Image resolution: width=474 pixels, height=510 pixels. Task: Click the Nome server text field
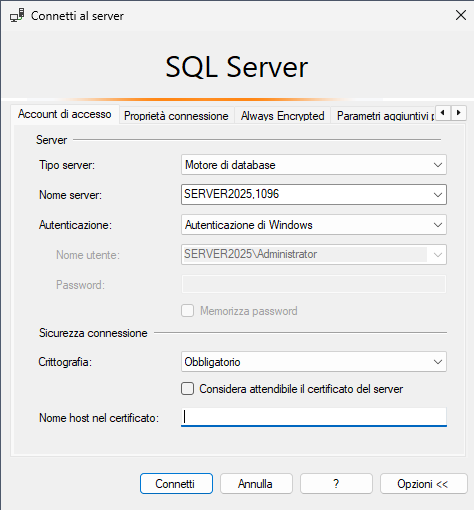click(305, 194)
